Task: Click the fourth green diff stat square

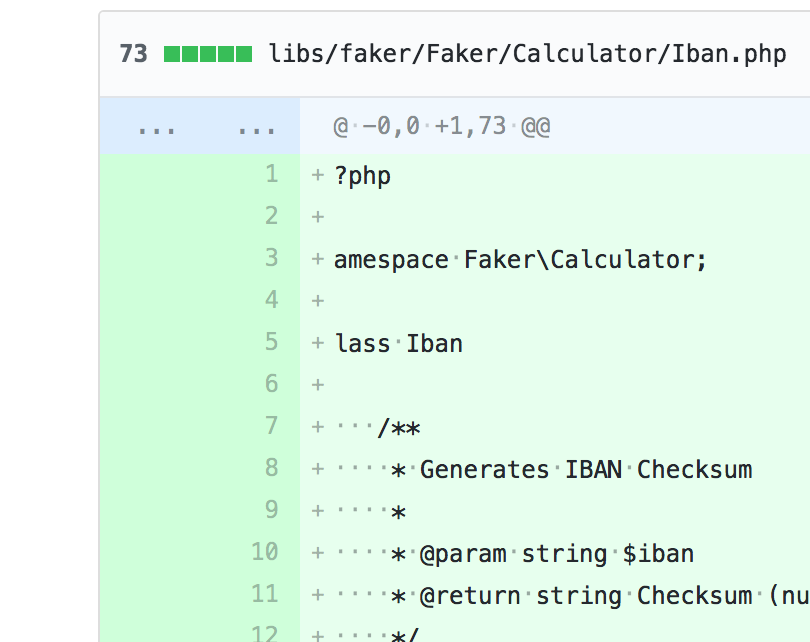Action: click(227, 53)
